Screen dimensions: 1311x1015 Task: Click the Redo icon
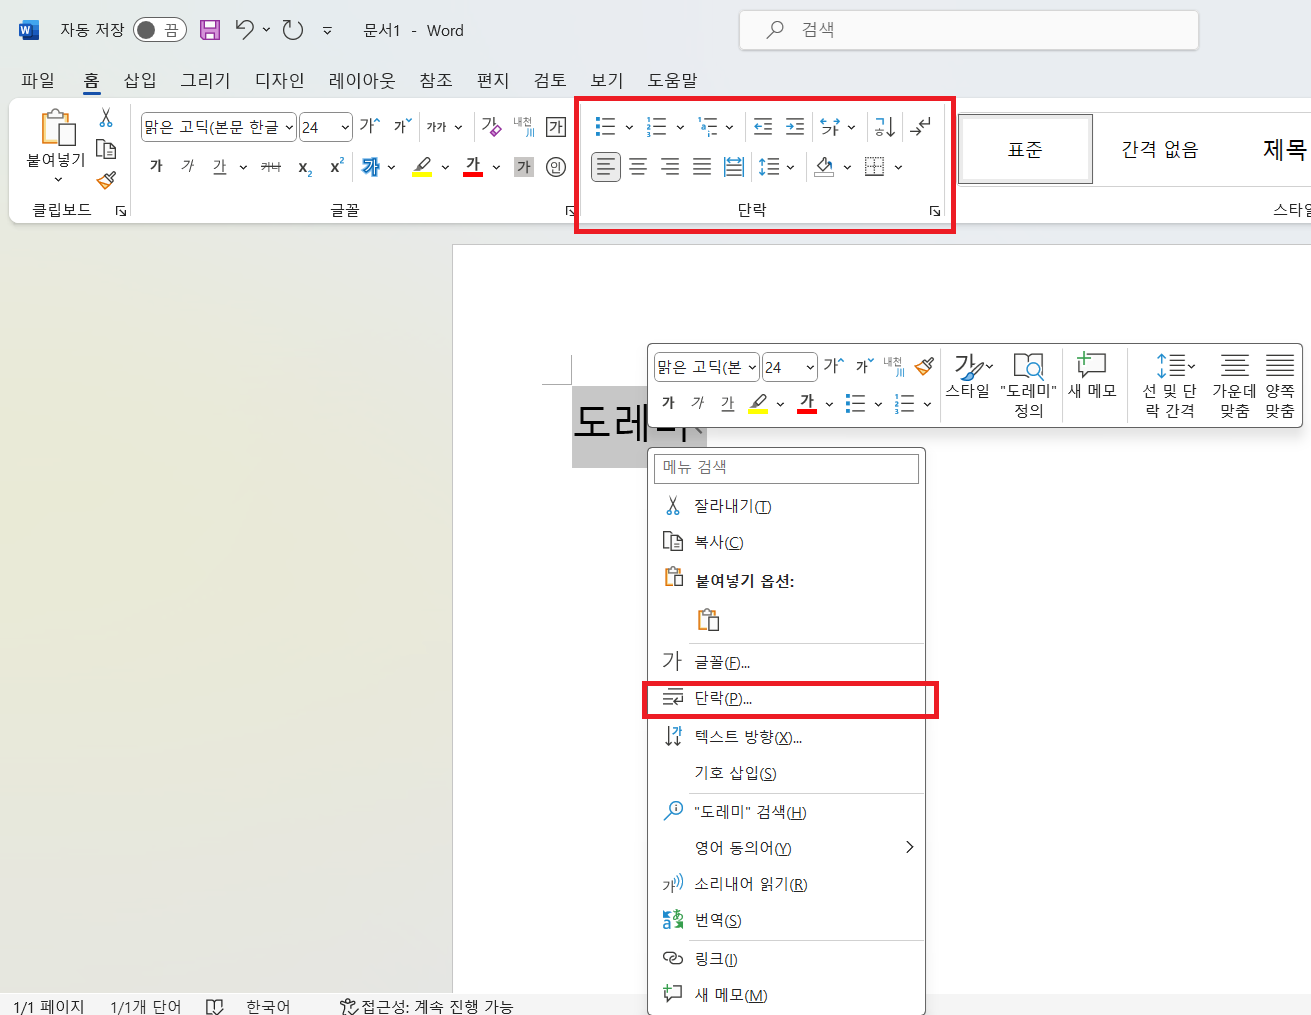pyautogui.click(x=293, y=30)
